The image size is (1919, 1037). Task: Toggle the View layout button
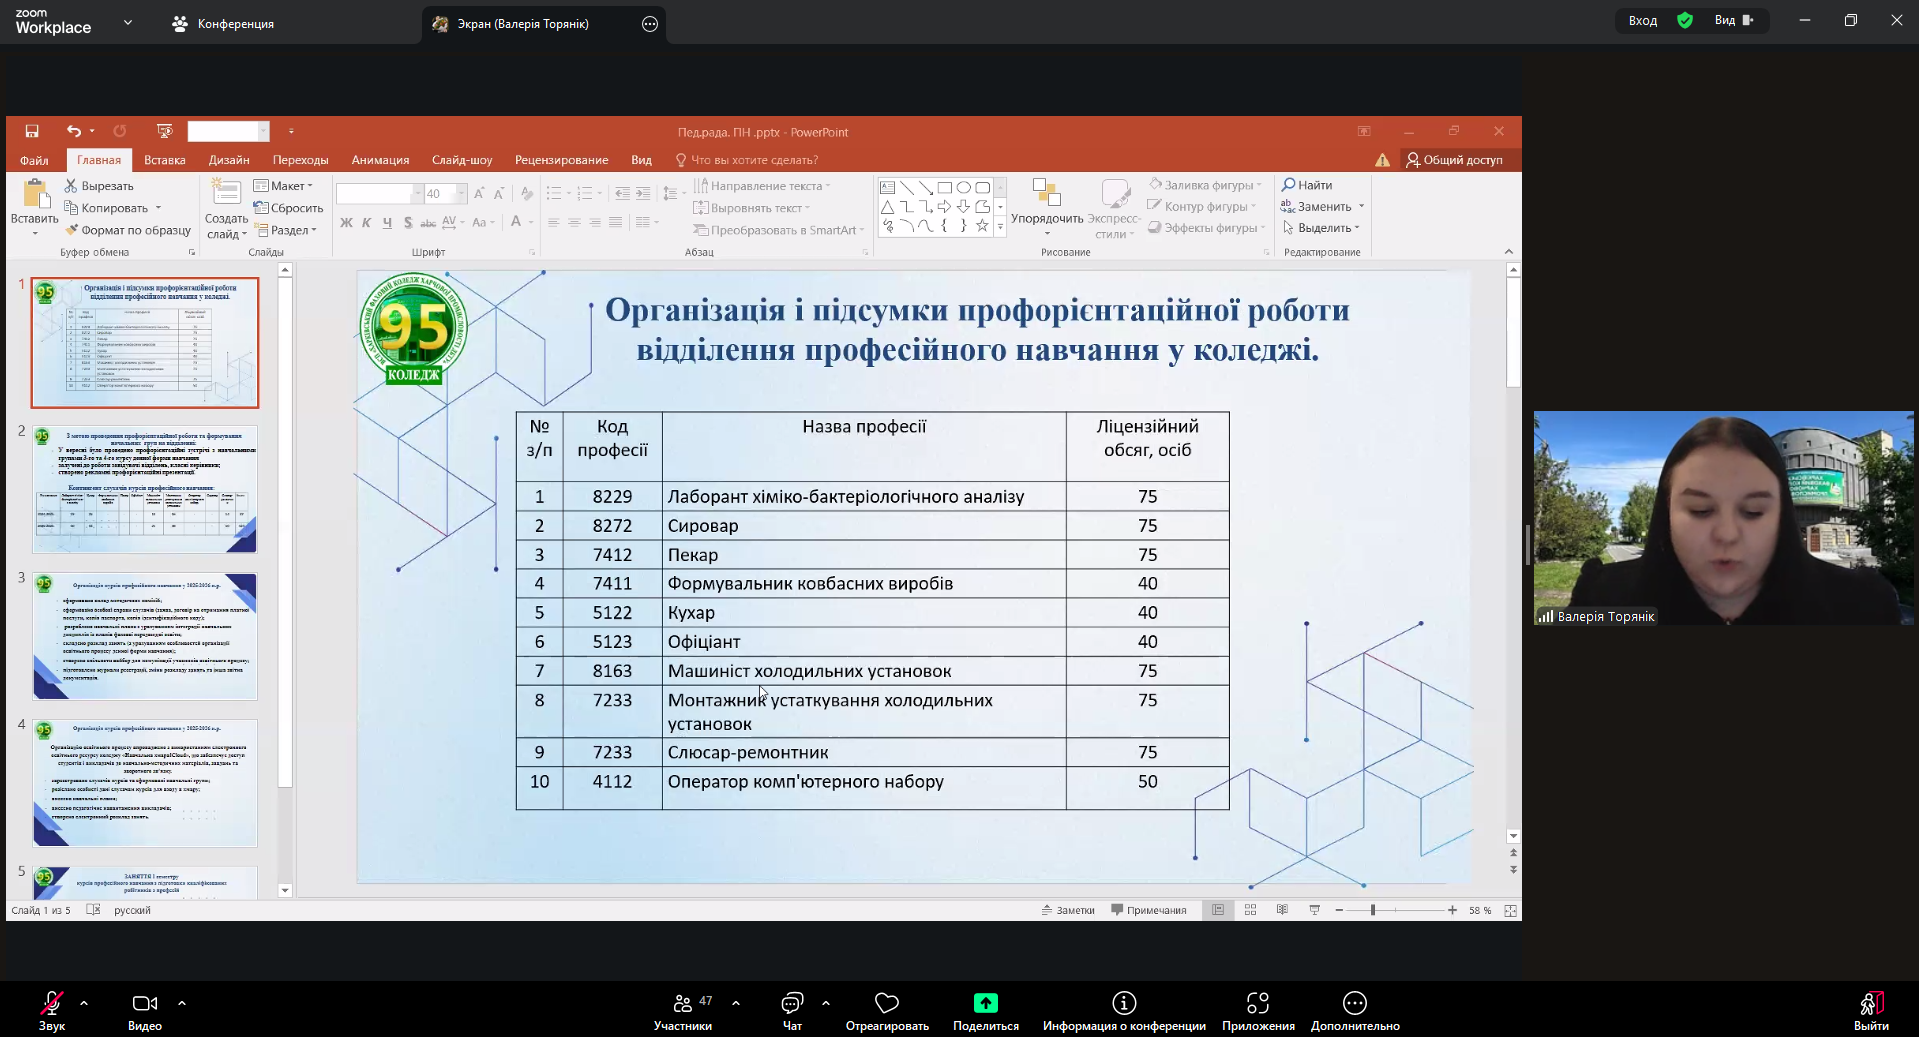[x=1734, y=20]
